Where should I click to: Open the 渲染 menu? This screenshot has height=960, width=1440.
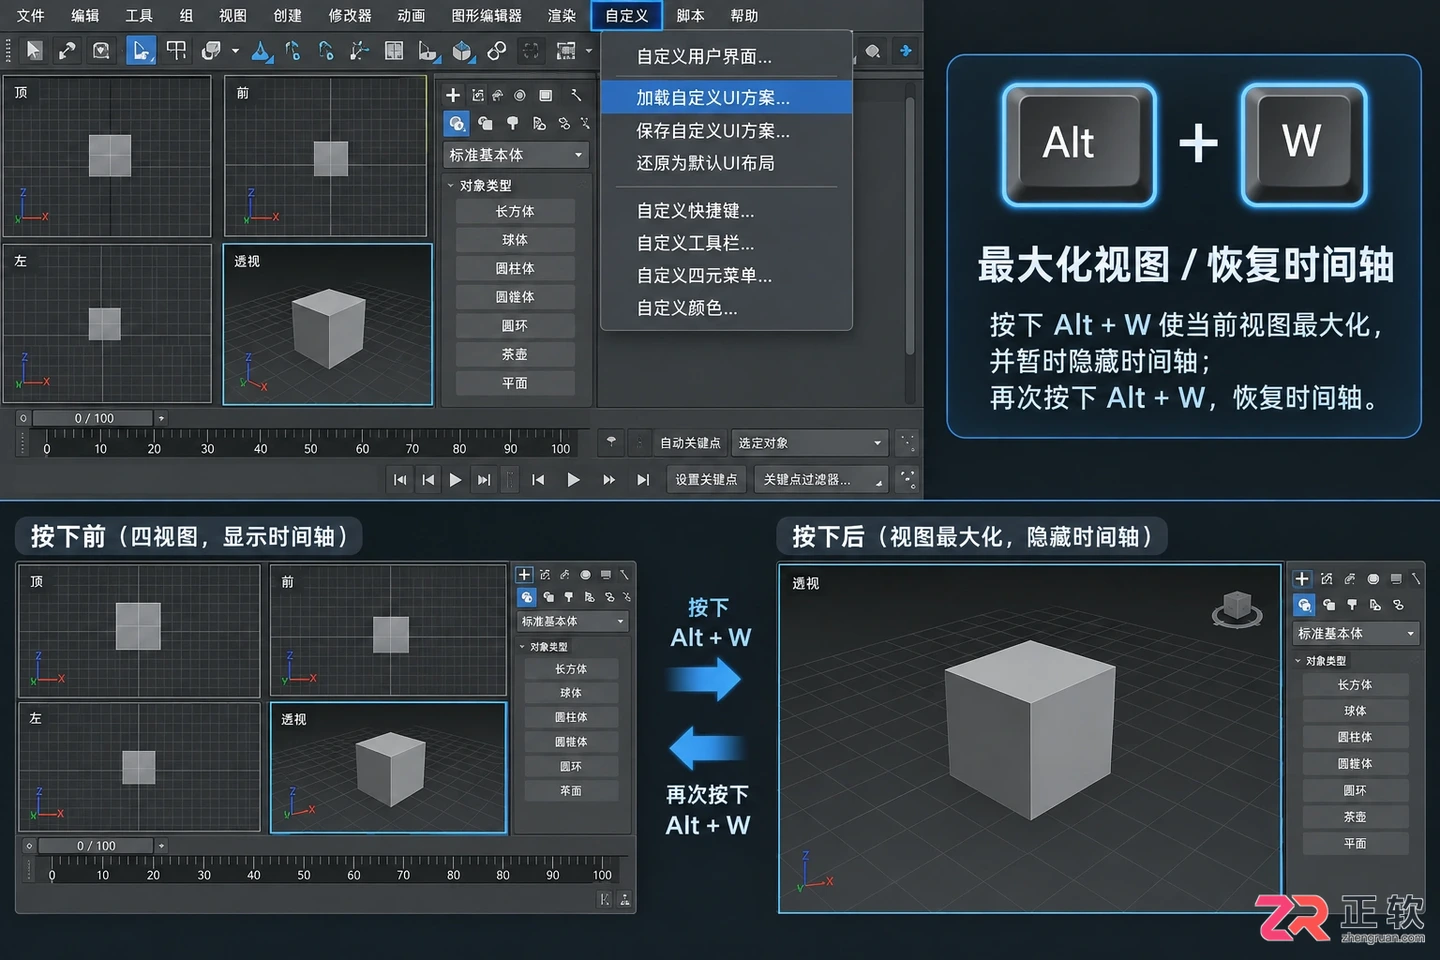(562, 16)
